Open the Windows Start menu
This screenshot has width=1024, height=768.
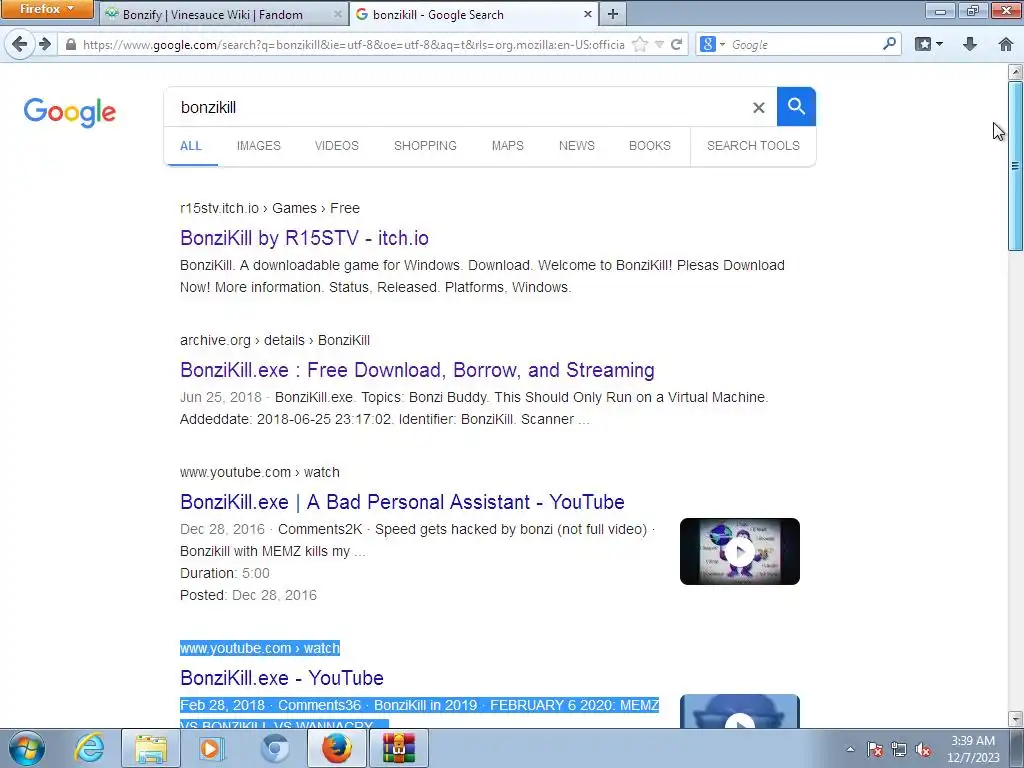coord(26,748)
